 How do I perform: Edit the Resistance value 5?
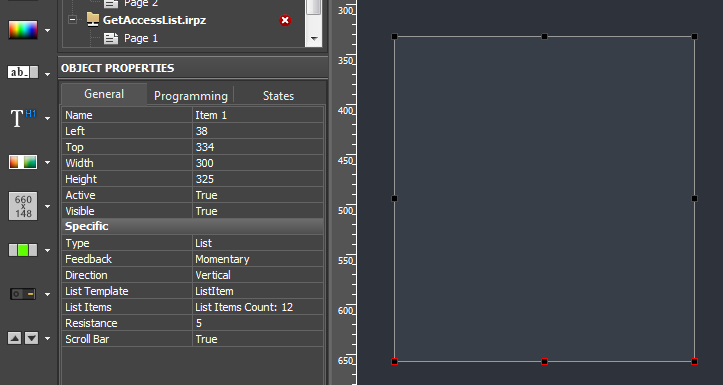(x=258, y=323)
